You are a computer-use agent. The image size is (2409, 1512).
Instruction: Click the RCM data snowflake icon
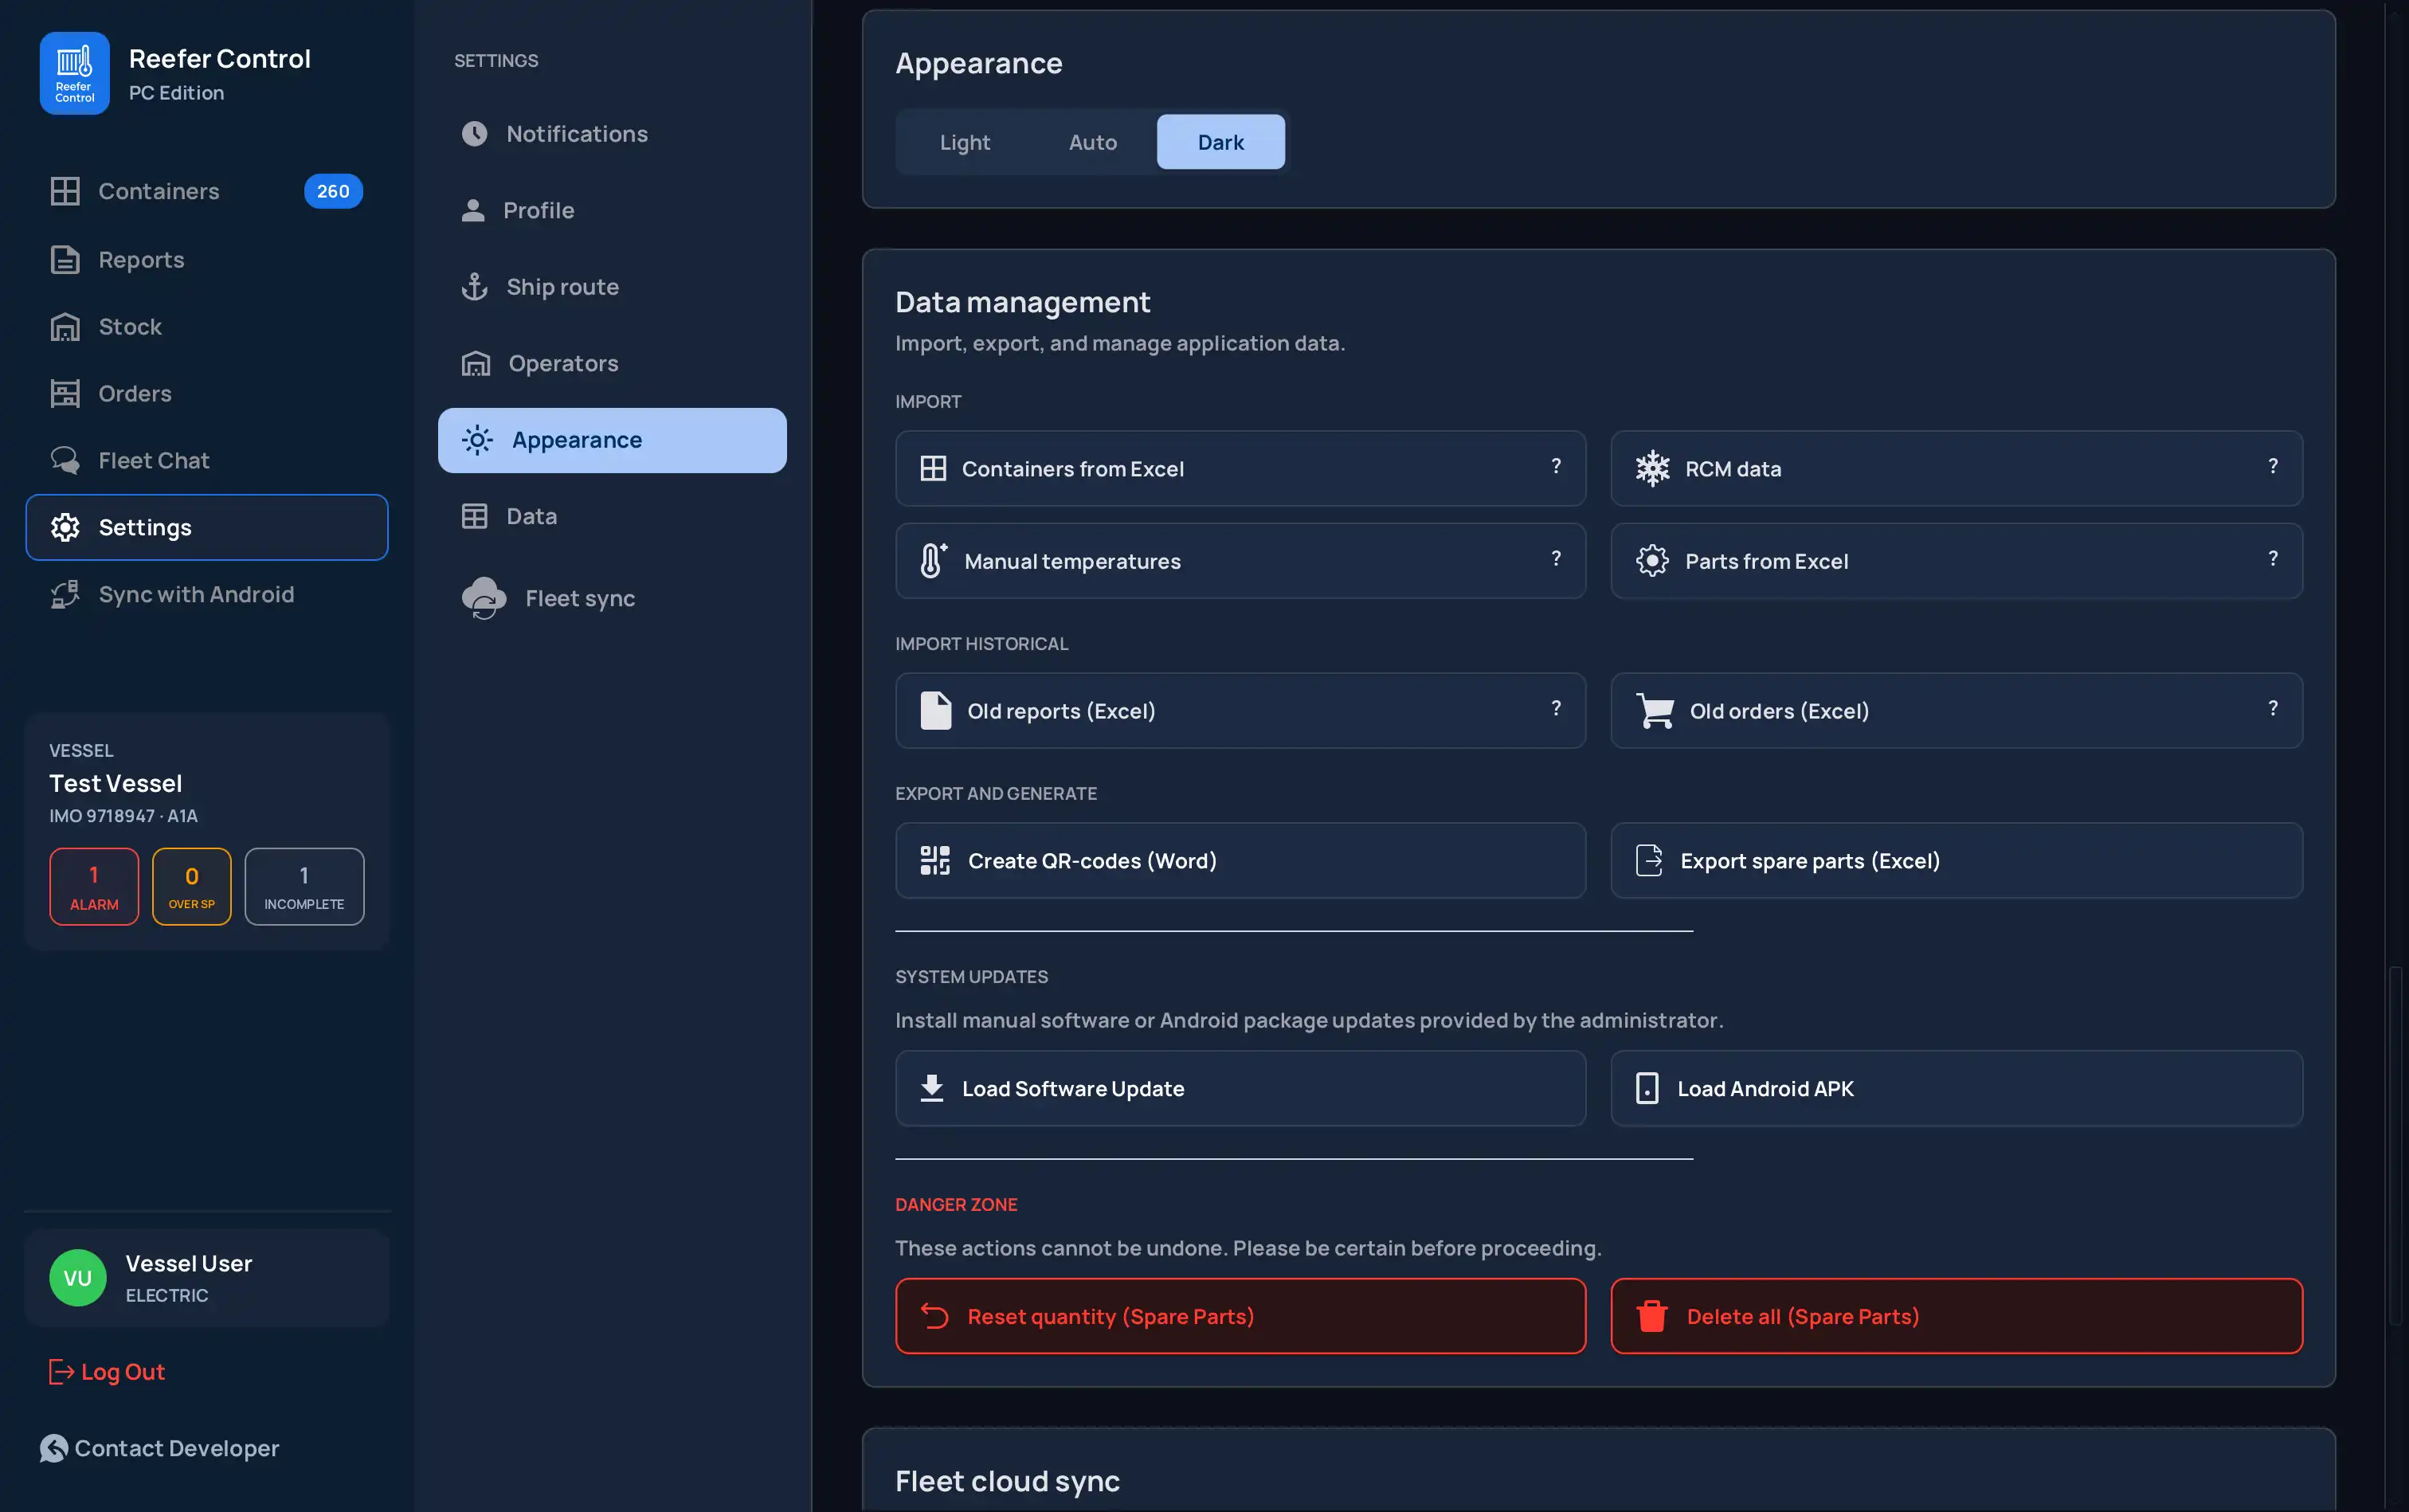[1652, 468]
